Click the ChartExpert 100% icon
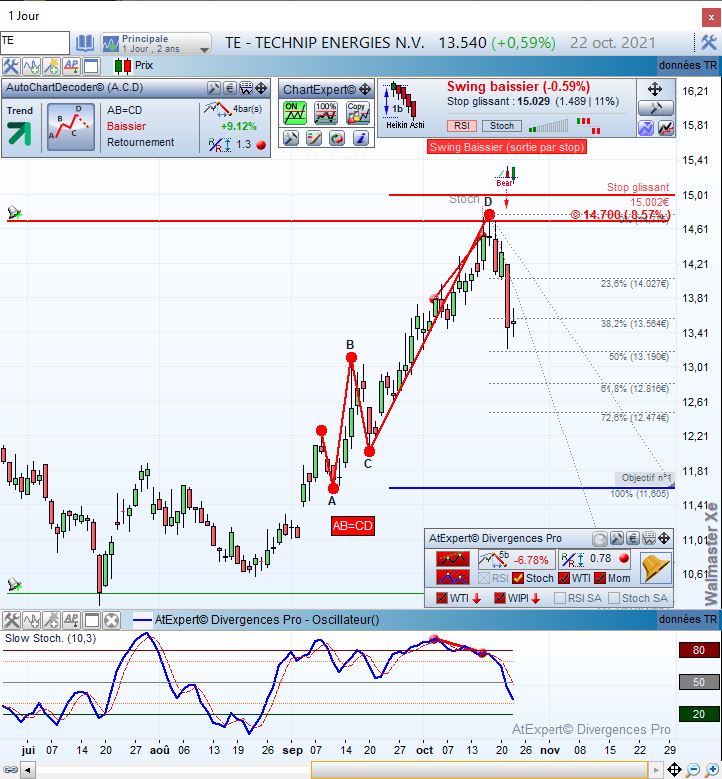Screen dimensions: 722x779 click(x=326, y=113)
